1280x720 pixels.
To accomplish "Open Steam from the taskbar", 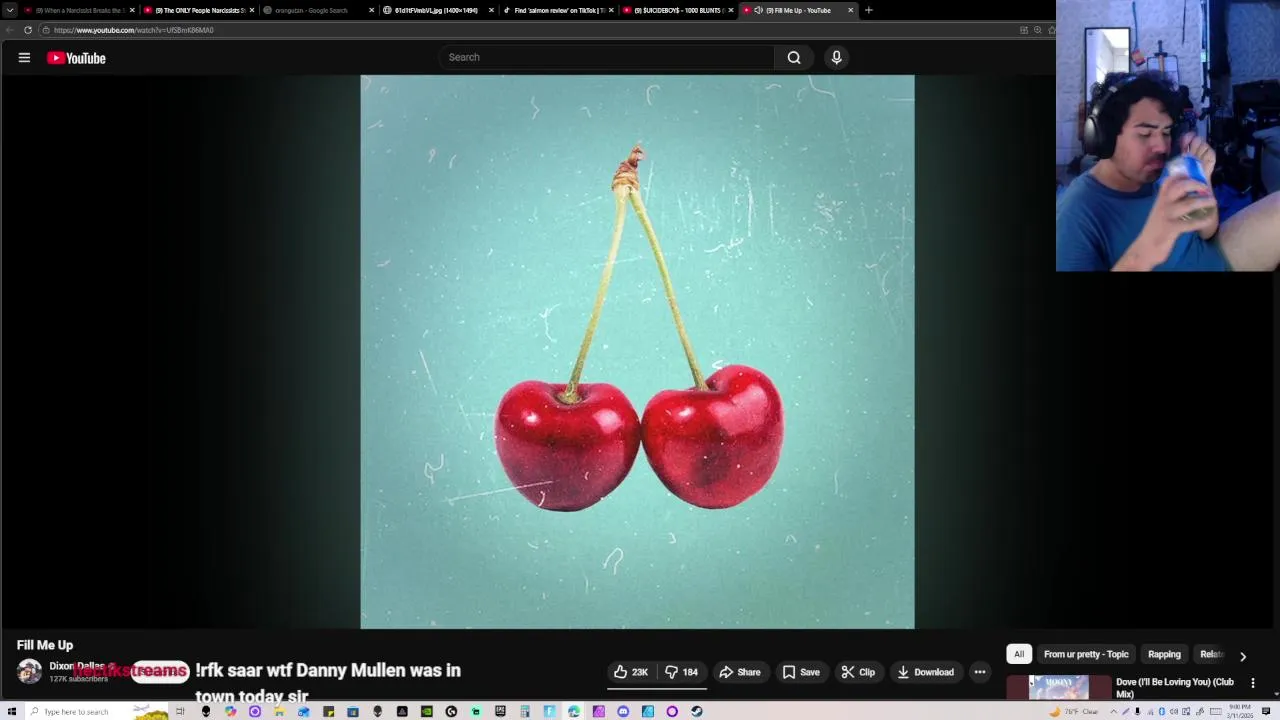I will (697, 711).
